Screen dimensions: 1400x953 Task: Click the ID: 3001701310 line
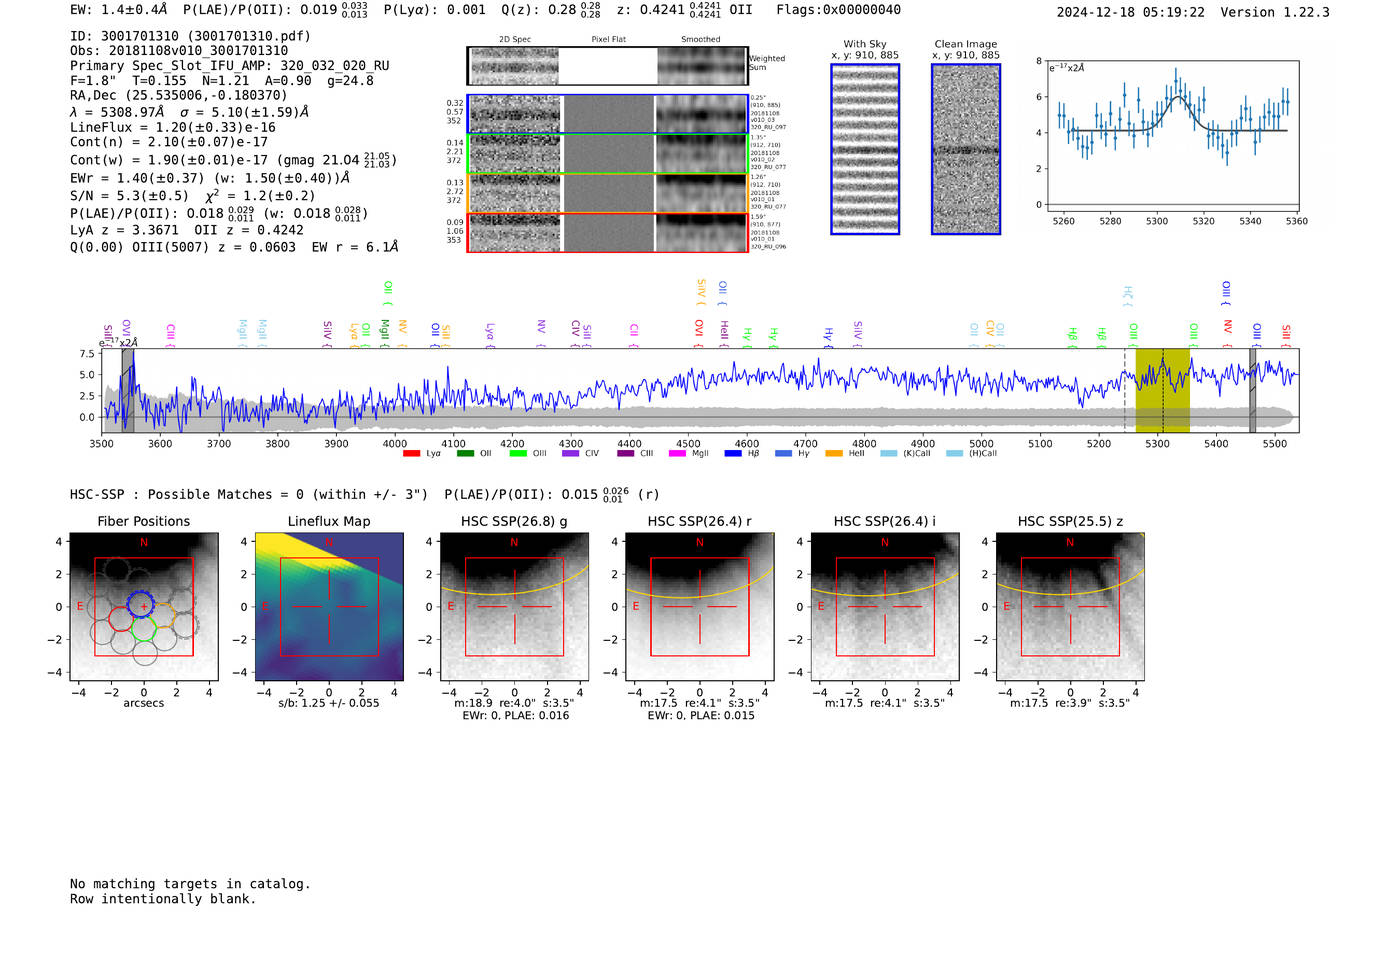coord(190,36)
